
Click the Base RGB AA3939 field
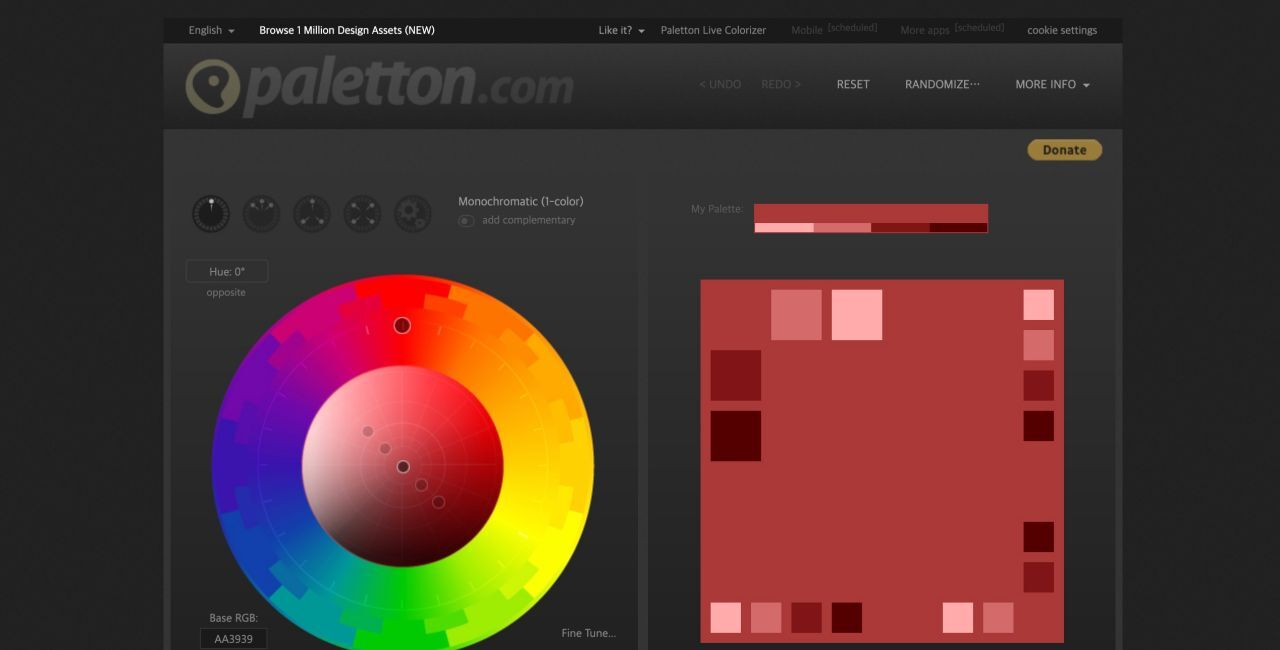[233, 639]
